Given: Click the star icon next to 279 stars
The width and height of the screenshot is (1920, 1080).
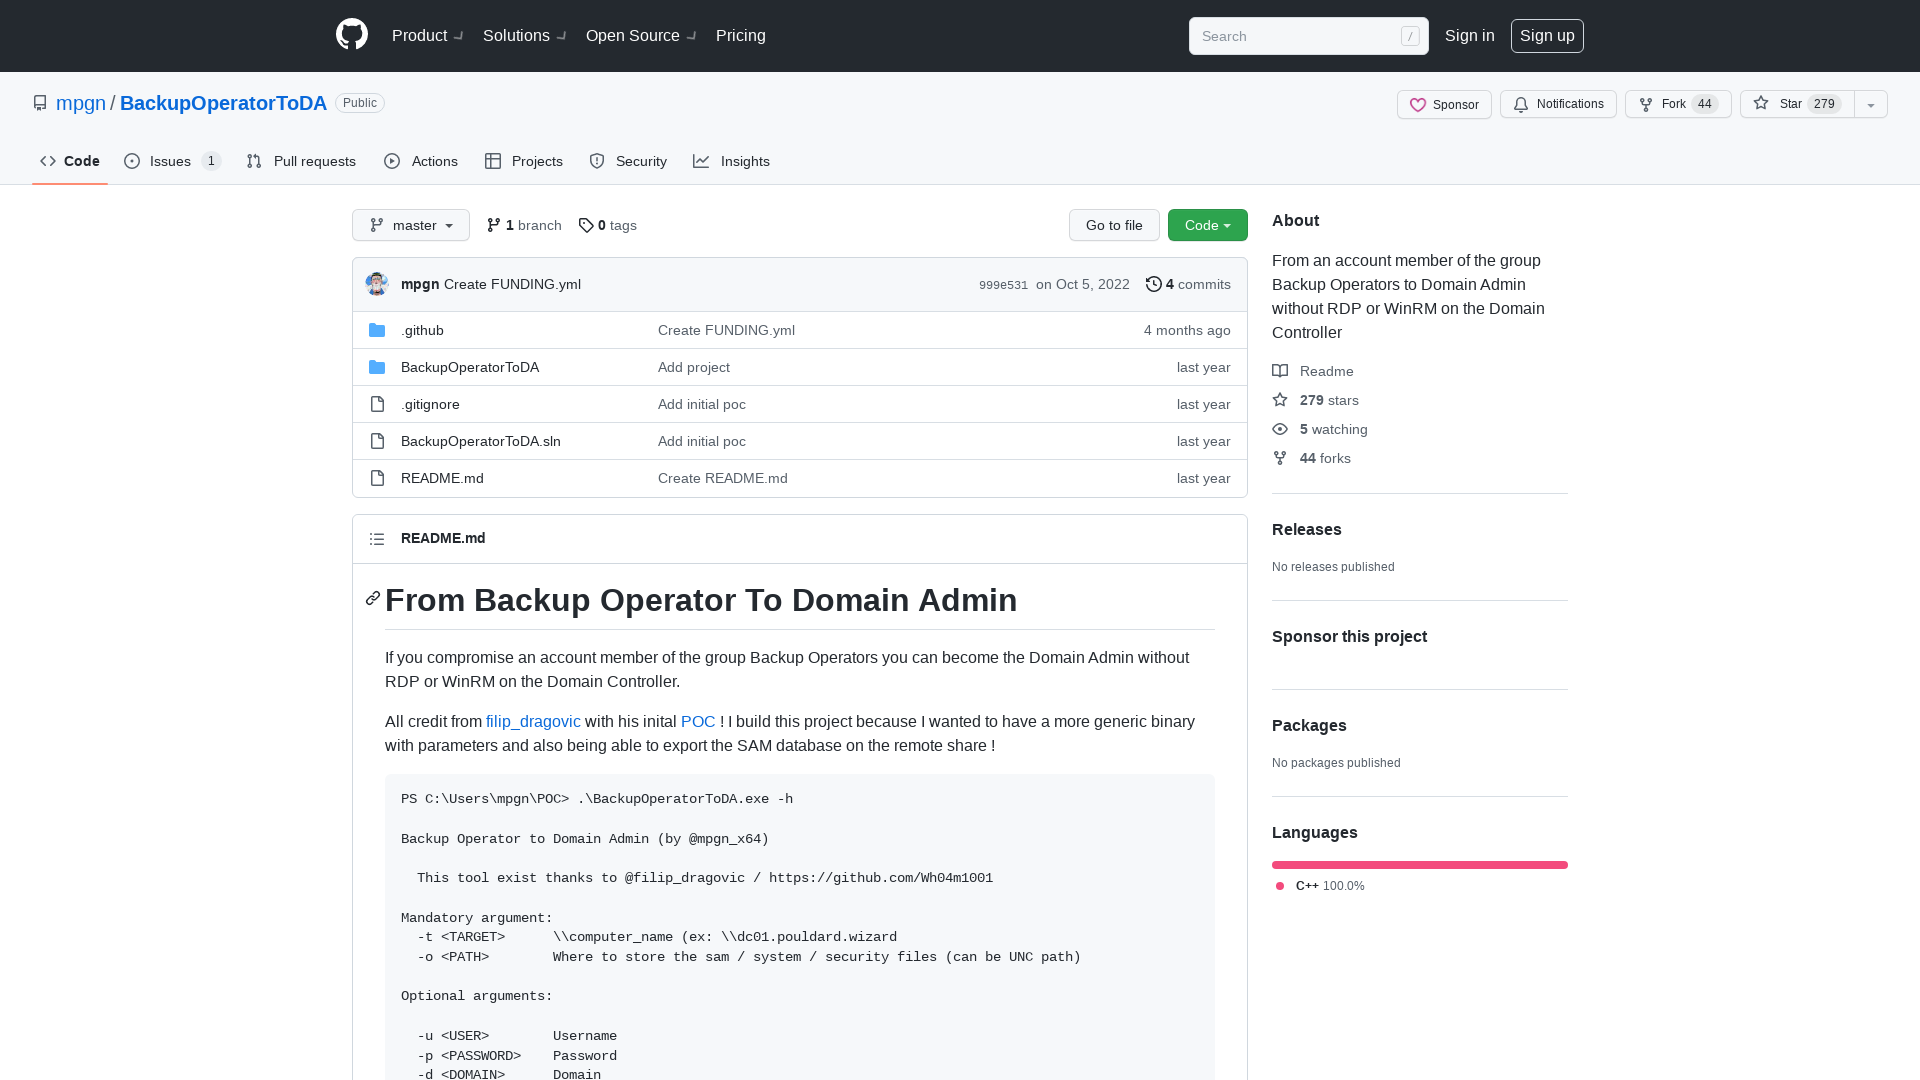Looking at the screenshot, I should (x=1280, y=400).
